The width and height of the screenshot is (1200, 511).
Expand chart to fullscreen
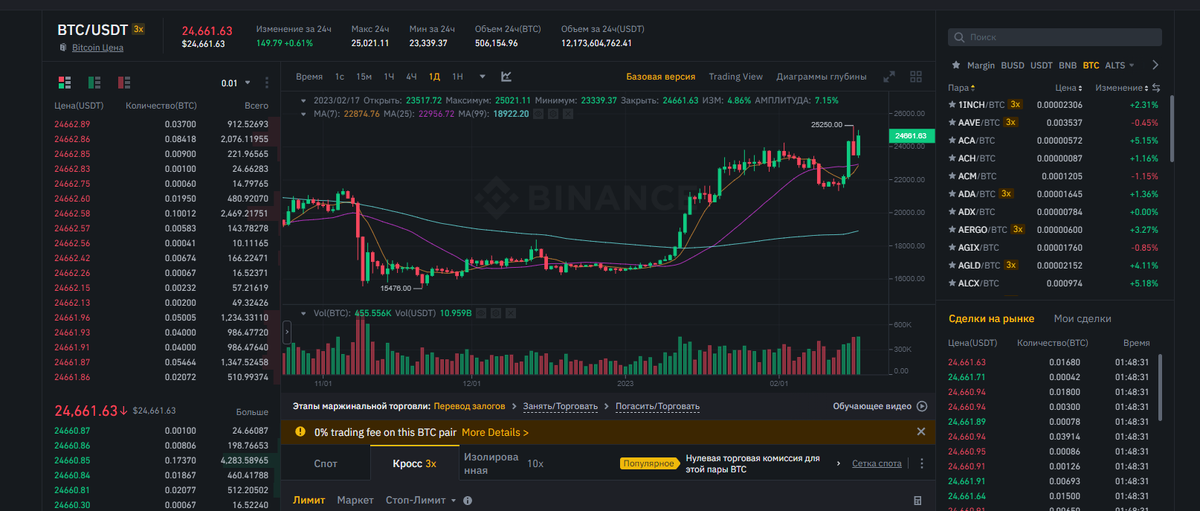(x=888, y=76)
